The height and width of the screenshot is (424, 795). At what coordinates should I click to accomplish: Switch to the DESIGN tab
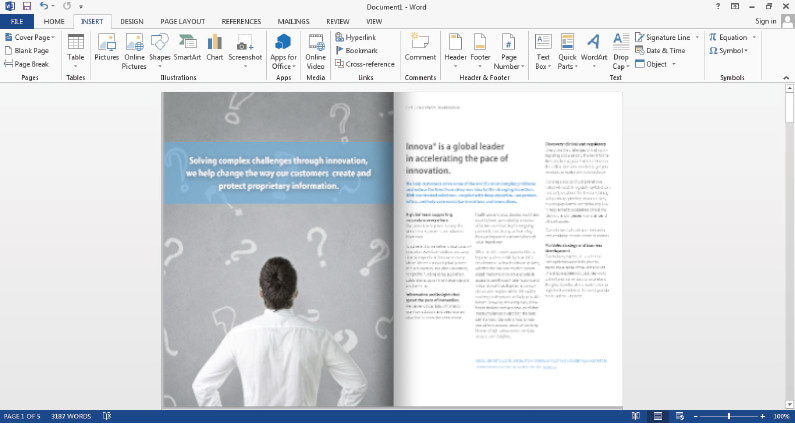132,21
